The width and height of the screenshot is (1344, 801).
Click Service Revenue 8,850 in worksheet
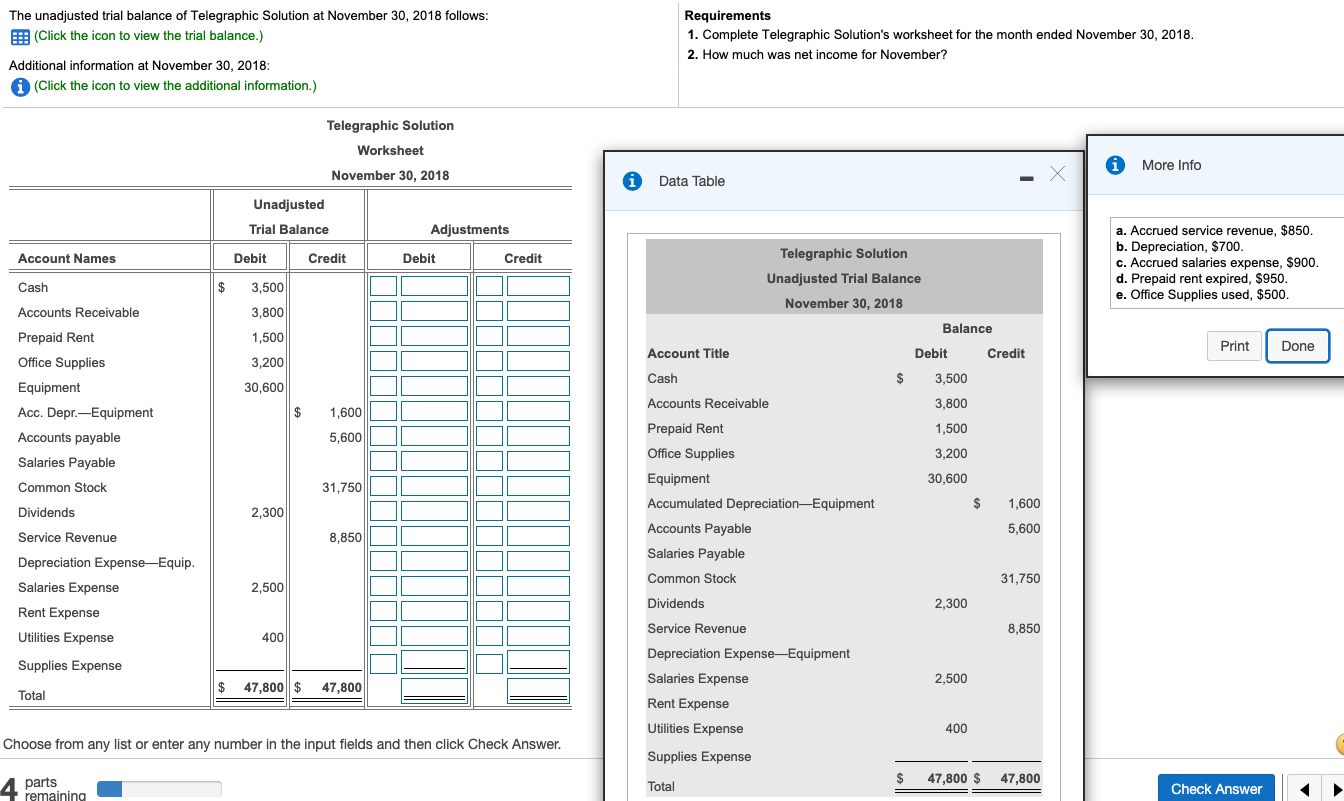point(345,538)
